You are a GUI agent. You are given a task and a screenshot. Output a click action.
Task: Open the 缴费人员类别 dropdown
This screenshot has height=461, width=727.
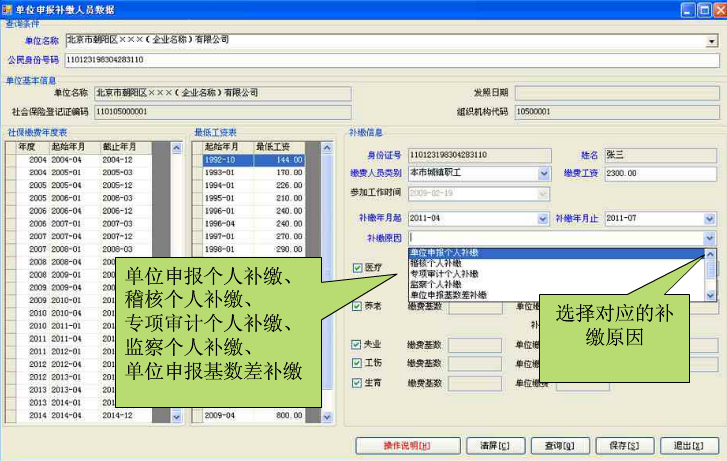[x=544, y=174]
